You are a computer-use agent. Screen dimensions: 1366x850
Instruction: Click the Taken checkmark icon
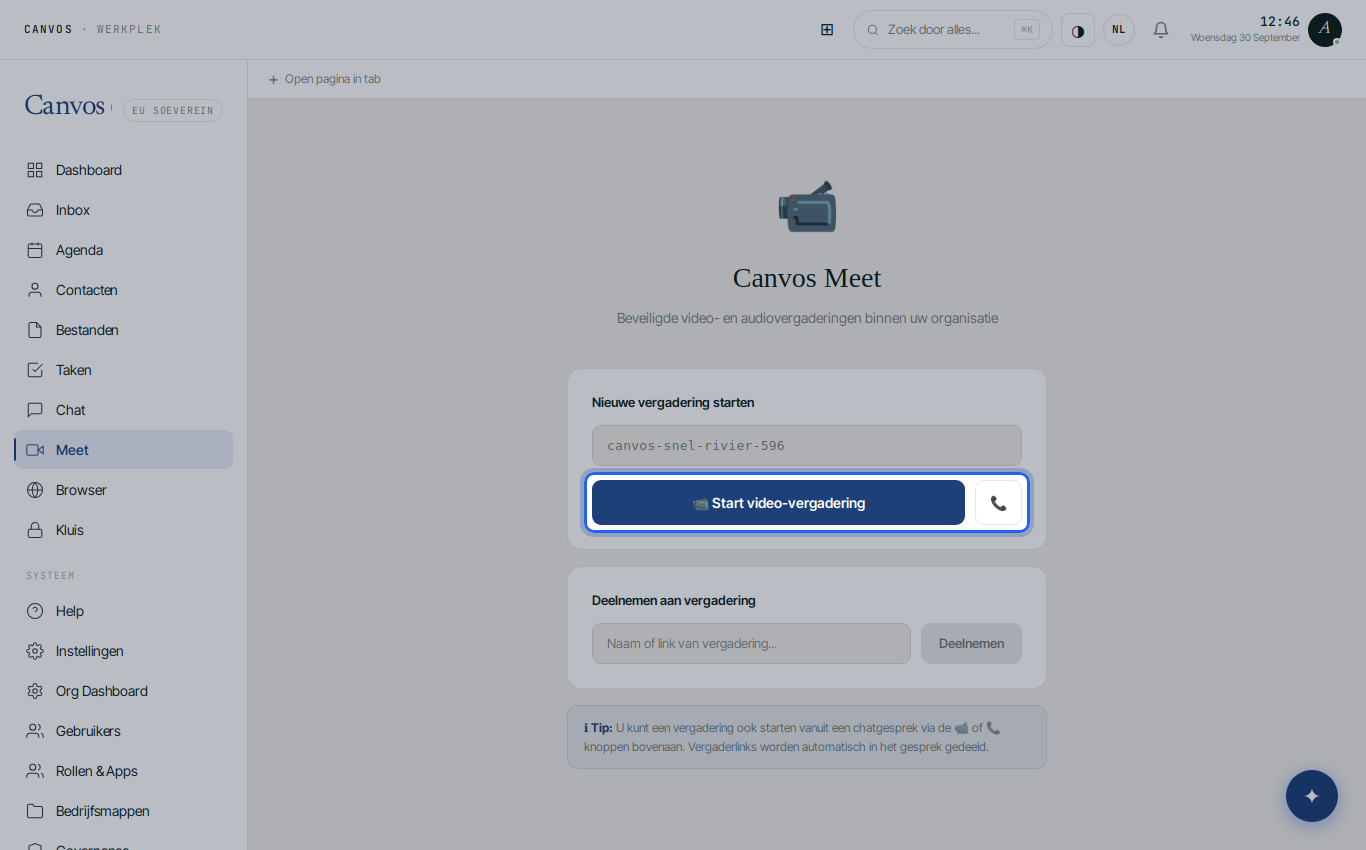[35, 370]
